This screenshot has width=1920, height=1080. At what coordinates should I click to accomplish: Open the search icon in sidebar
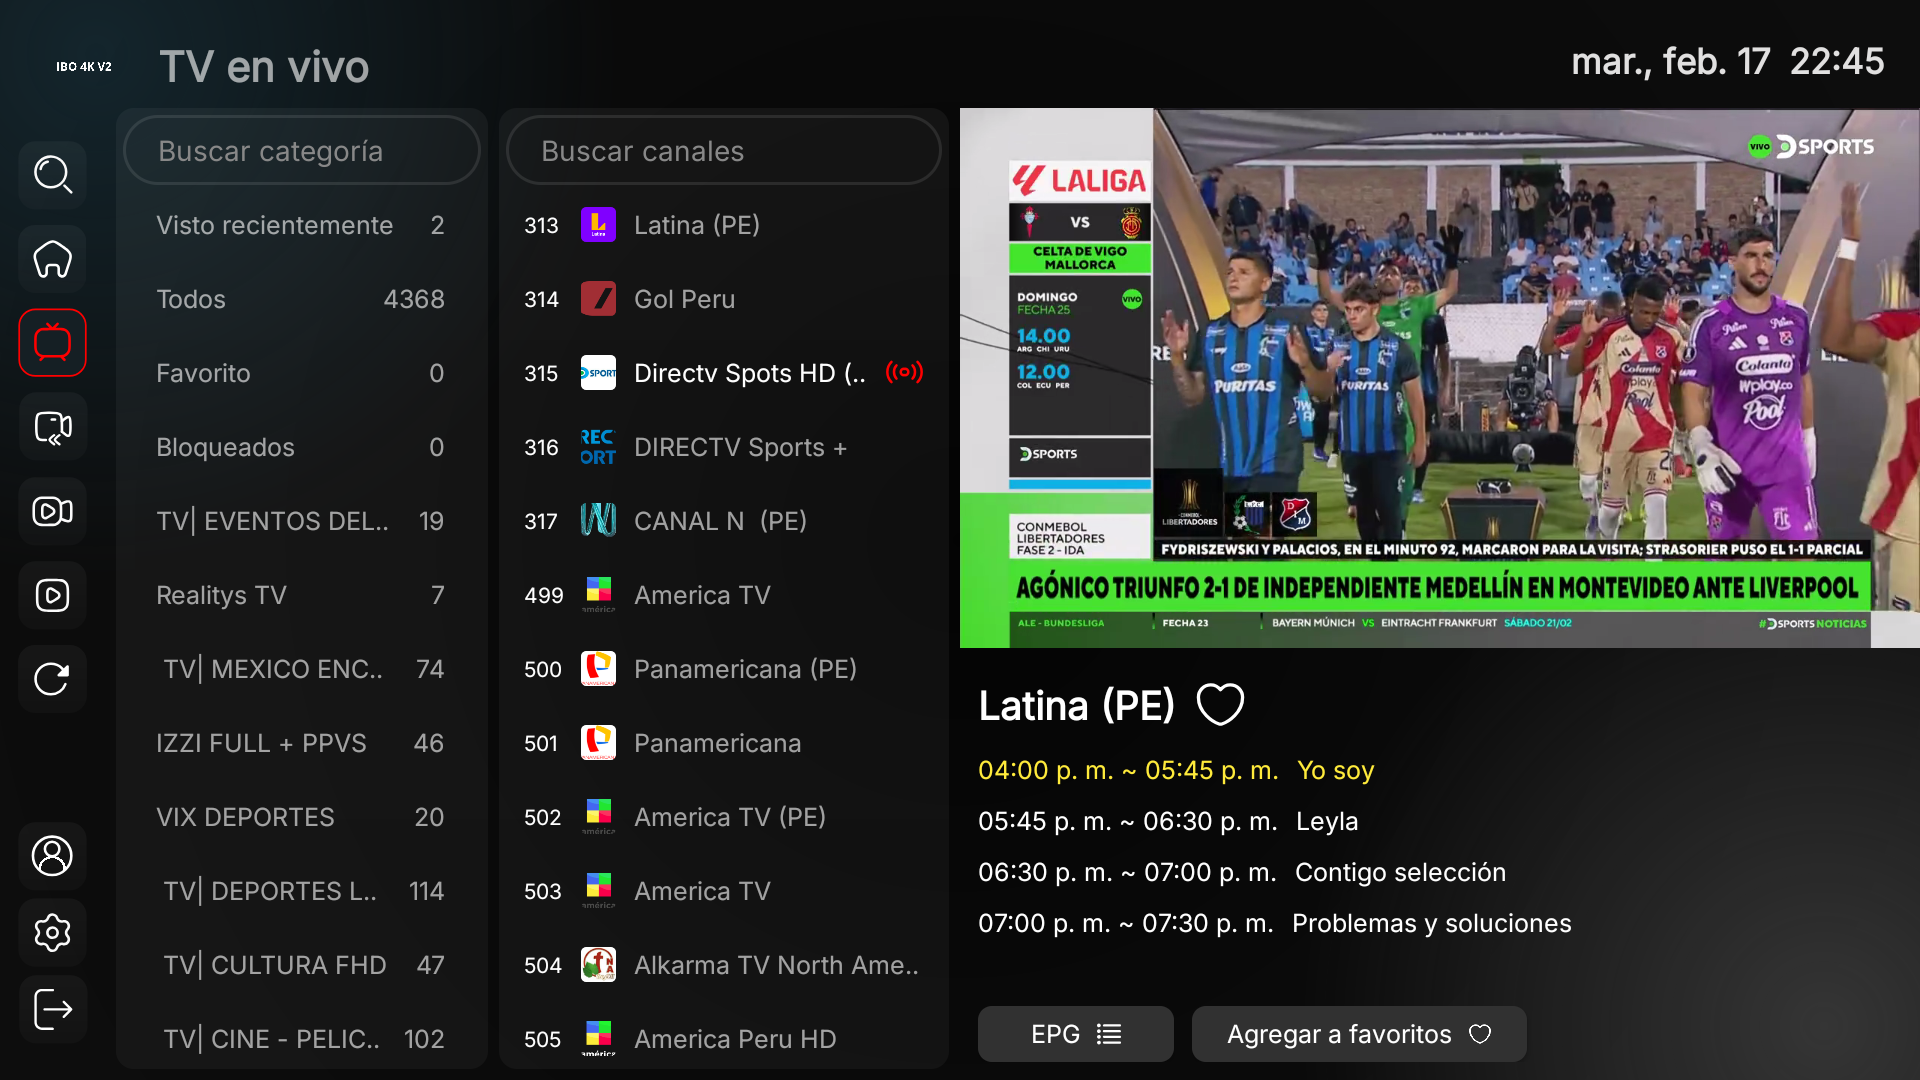52,175
